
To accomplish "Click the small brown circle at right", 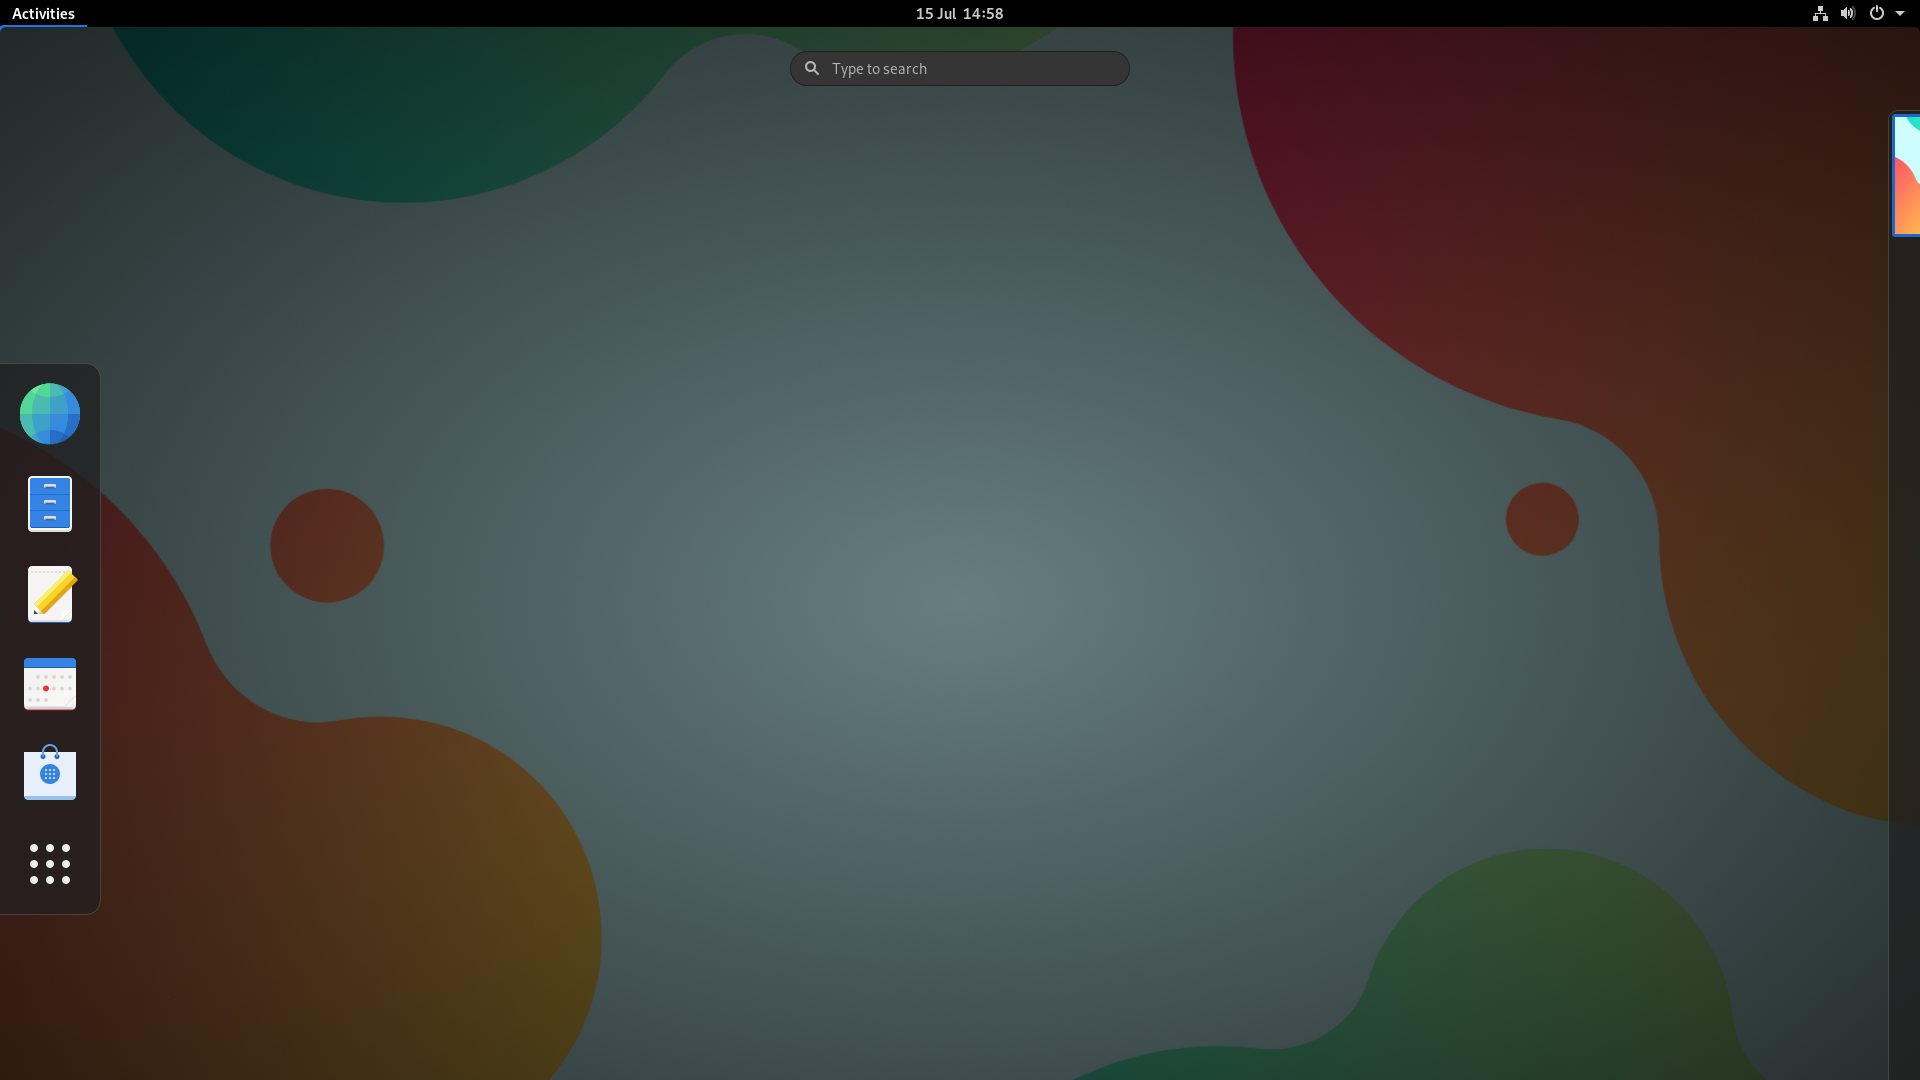I will click(x=1542, y=519).
